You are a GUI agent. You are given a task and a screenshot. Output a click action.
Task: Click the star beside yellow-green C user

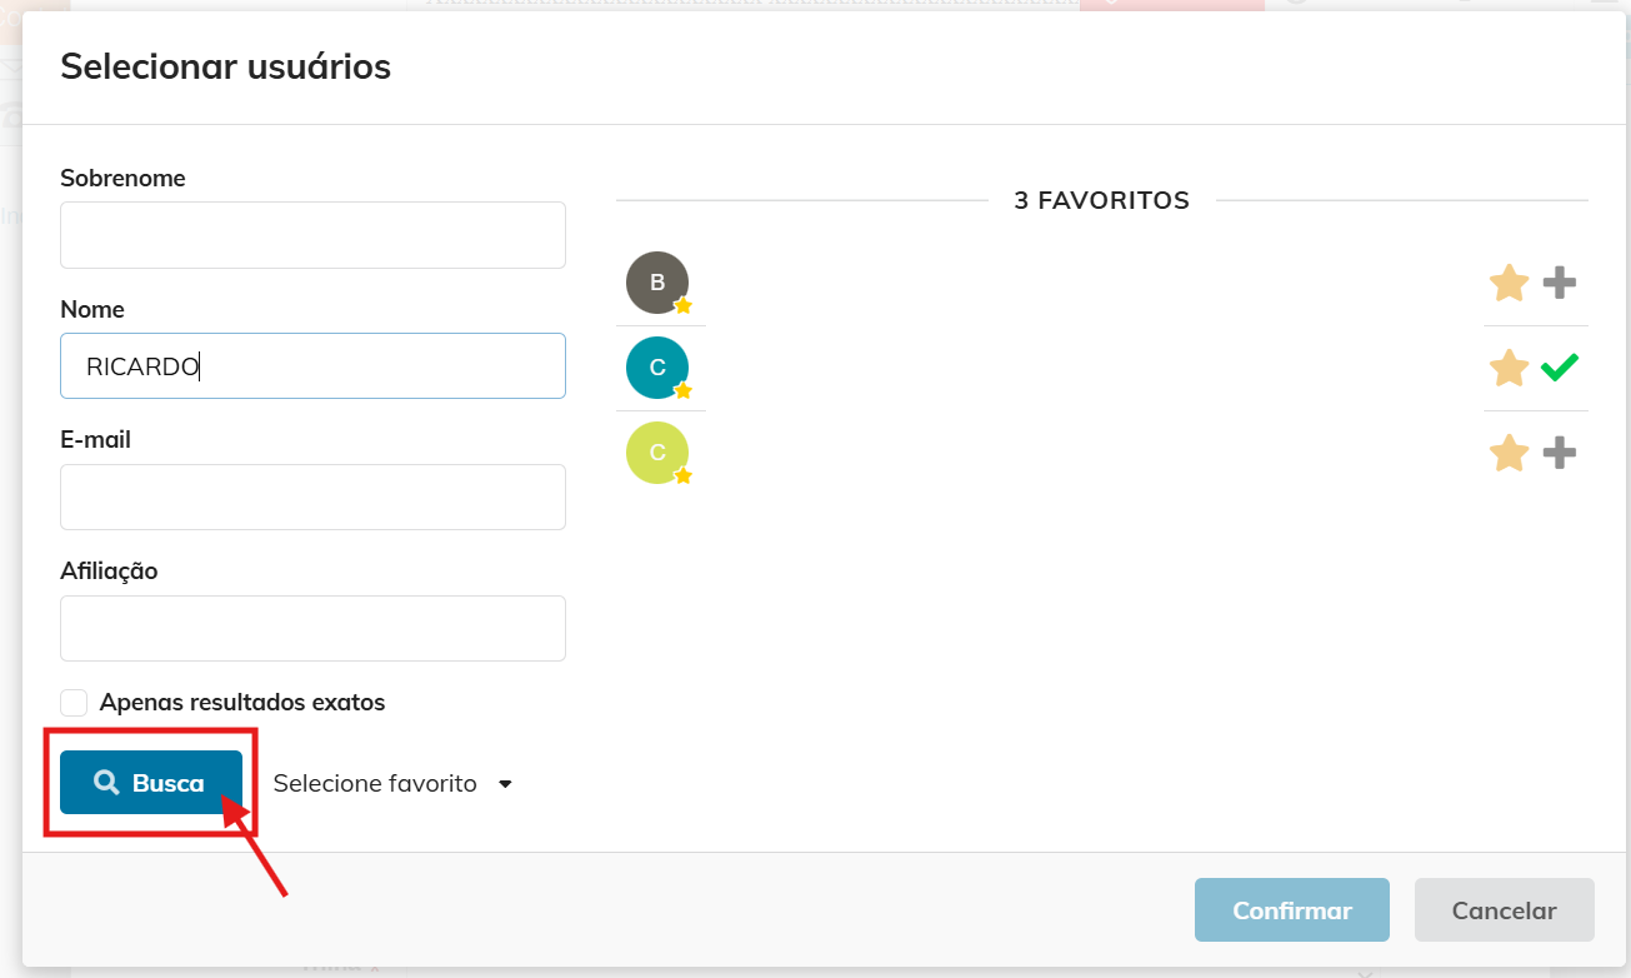click(1509, 453)
